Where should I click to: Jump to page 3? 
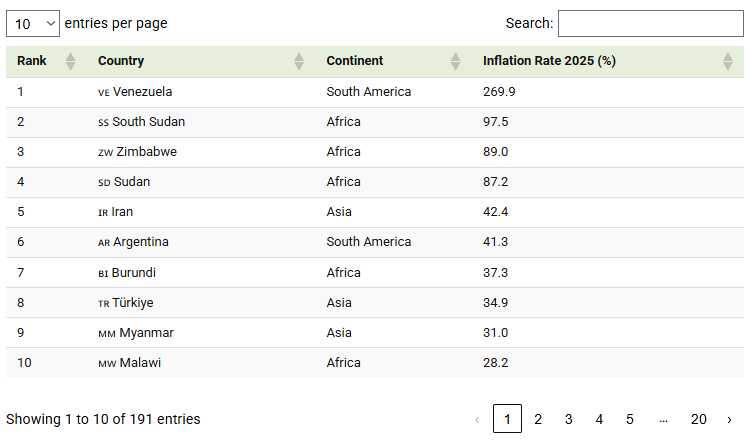(568, 419)
